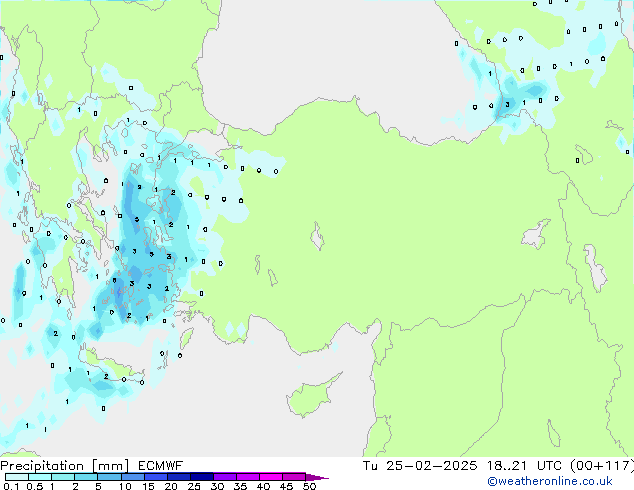Click the '(00+117)' forecast offset text
The width and height of the screenshot is (634, 490).
point(602,466)
